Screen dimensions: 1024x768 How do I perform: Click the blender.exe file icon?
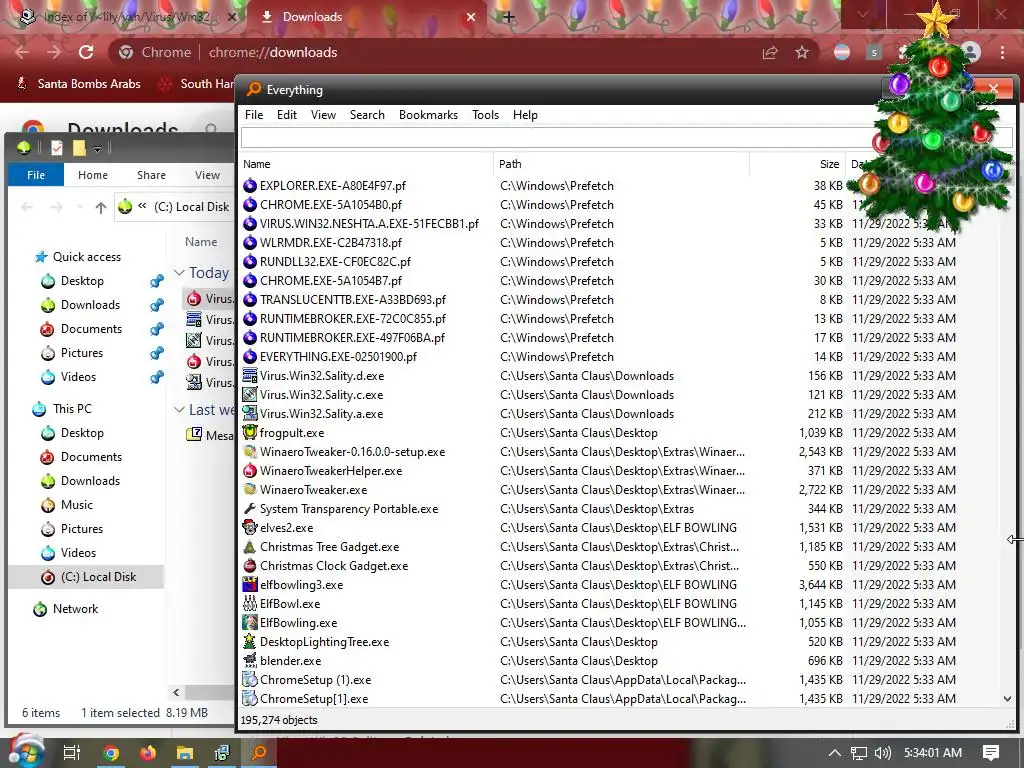tap(249, 660)
